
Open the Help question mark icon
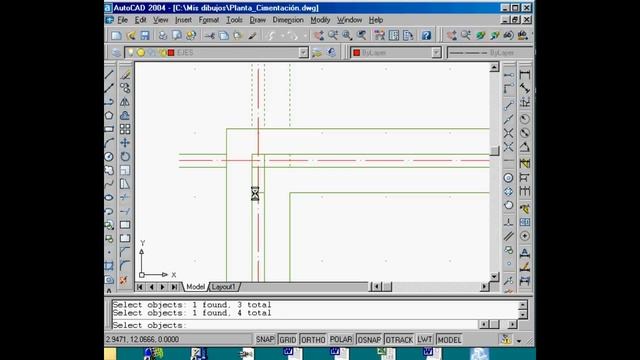coord(427,36)
